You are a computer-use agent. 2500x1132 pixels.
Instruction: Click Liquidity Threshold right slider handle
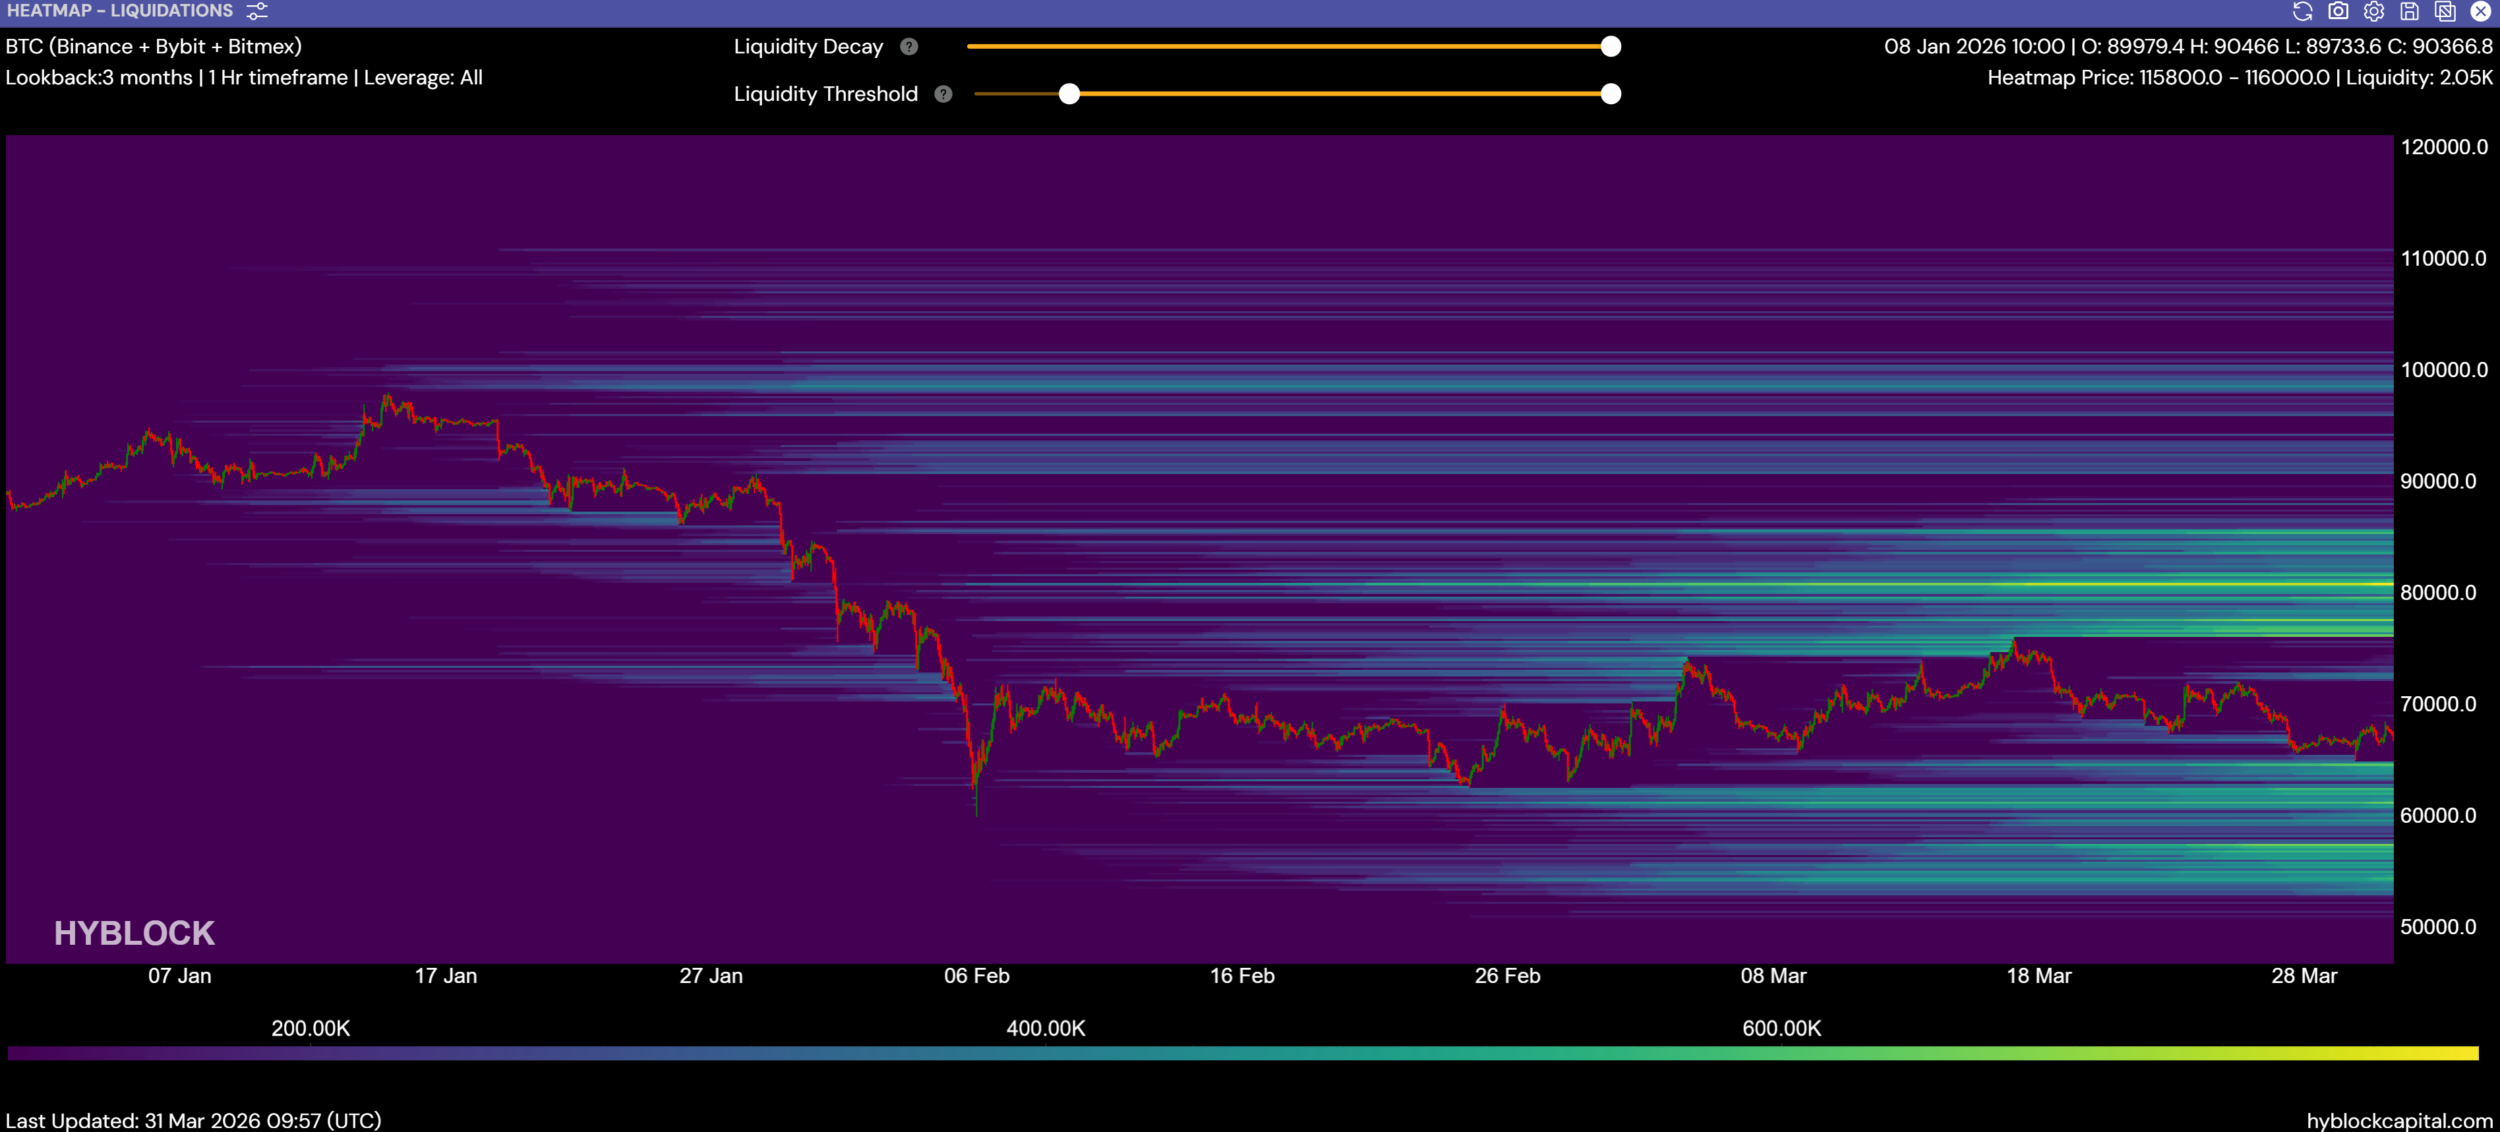[x=1610, y=94]
